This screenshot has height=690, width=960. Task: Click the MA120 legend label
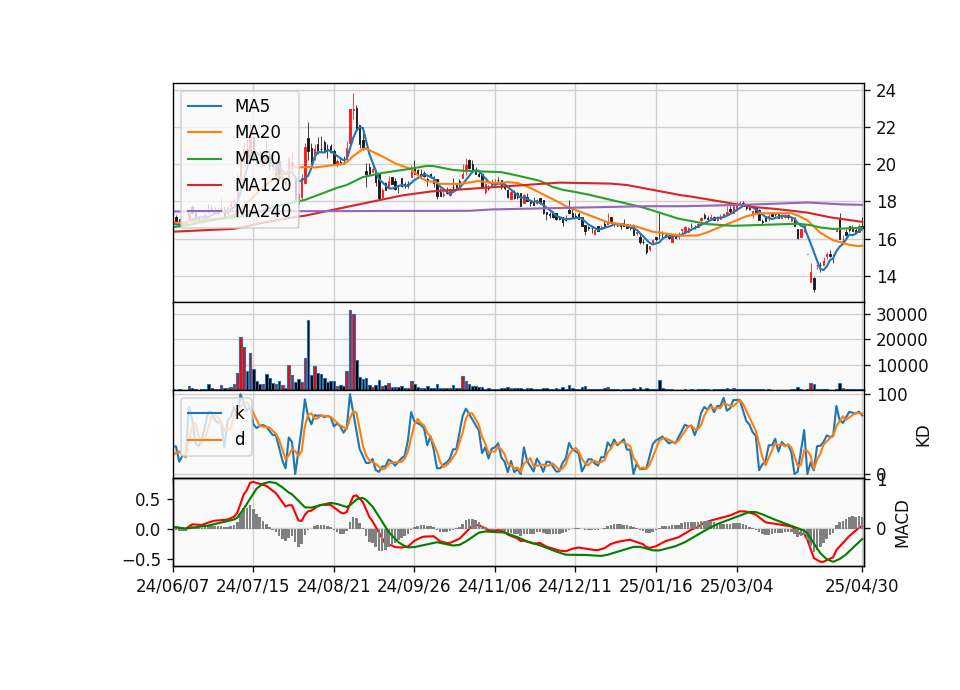(x=263, y=185)
